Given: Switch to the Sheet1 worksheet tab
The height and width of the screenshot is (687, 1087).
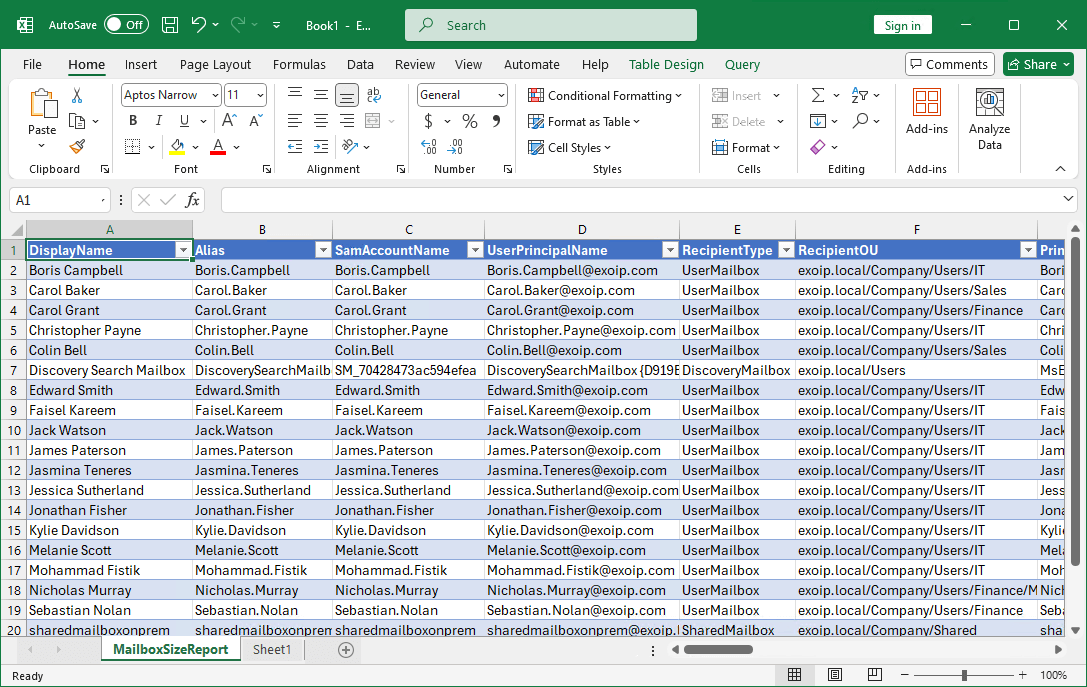Looking at the screenshot, I should click(x=272, y=648).
